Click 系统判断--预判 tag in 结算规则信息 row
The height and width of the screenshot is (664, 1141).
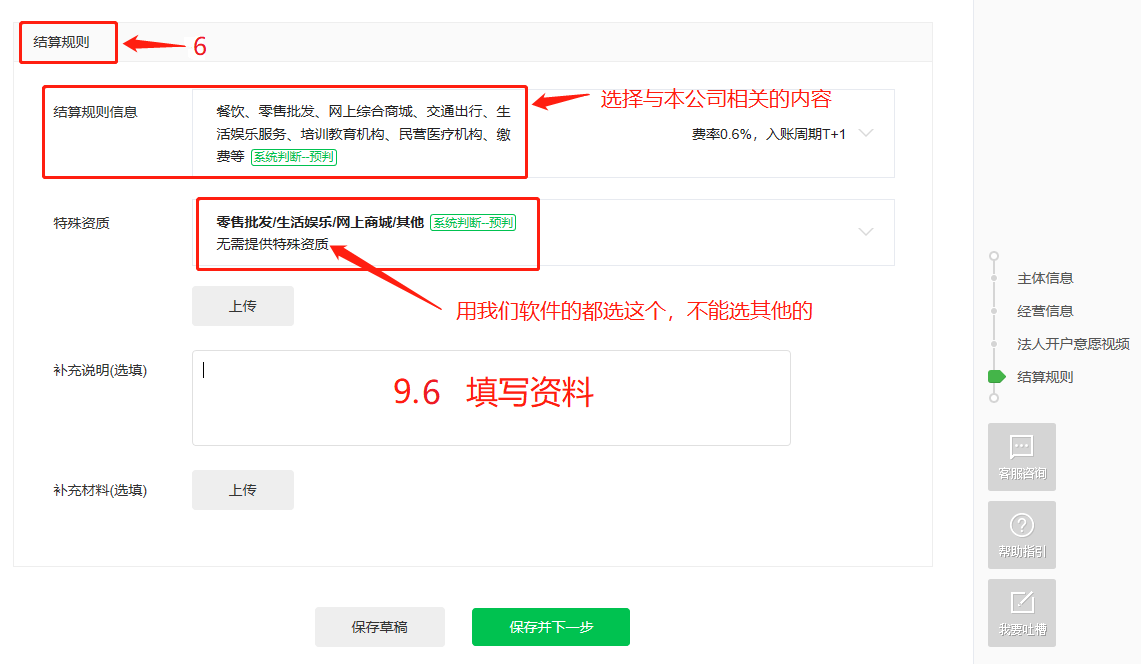point(294,157)
